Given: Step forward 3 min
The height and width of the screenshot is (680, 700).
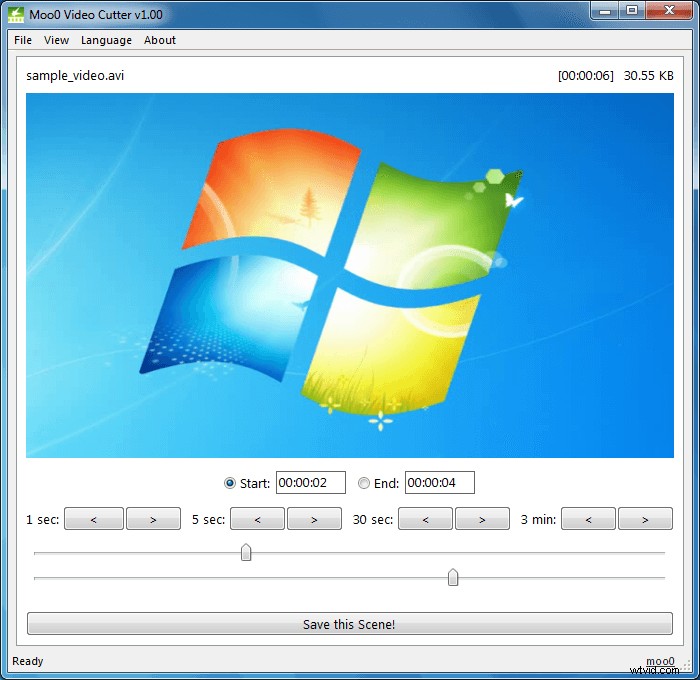Looking at the screenshot, I should coord(645,519).
